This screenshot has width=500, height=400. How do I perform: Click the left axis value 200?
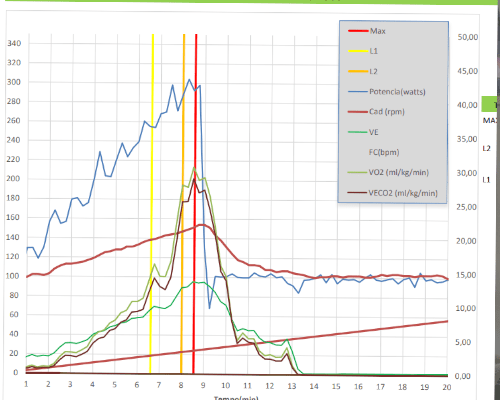click(x=14, y=179)
